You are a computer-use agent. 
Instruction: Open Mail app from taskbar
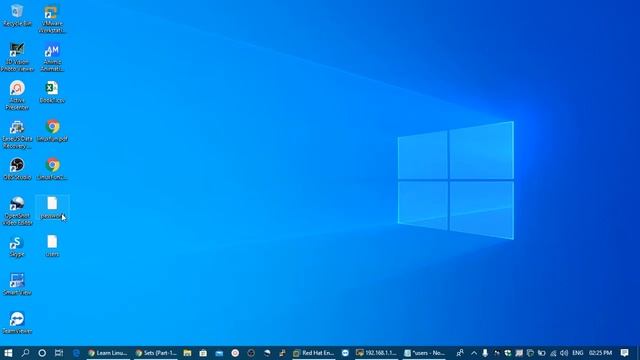click(219, 353)
